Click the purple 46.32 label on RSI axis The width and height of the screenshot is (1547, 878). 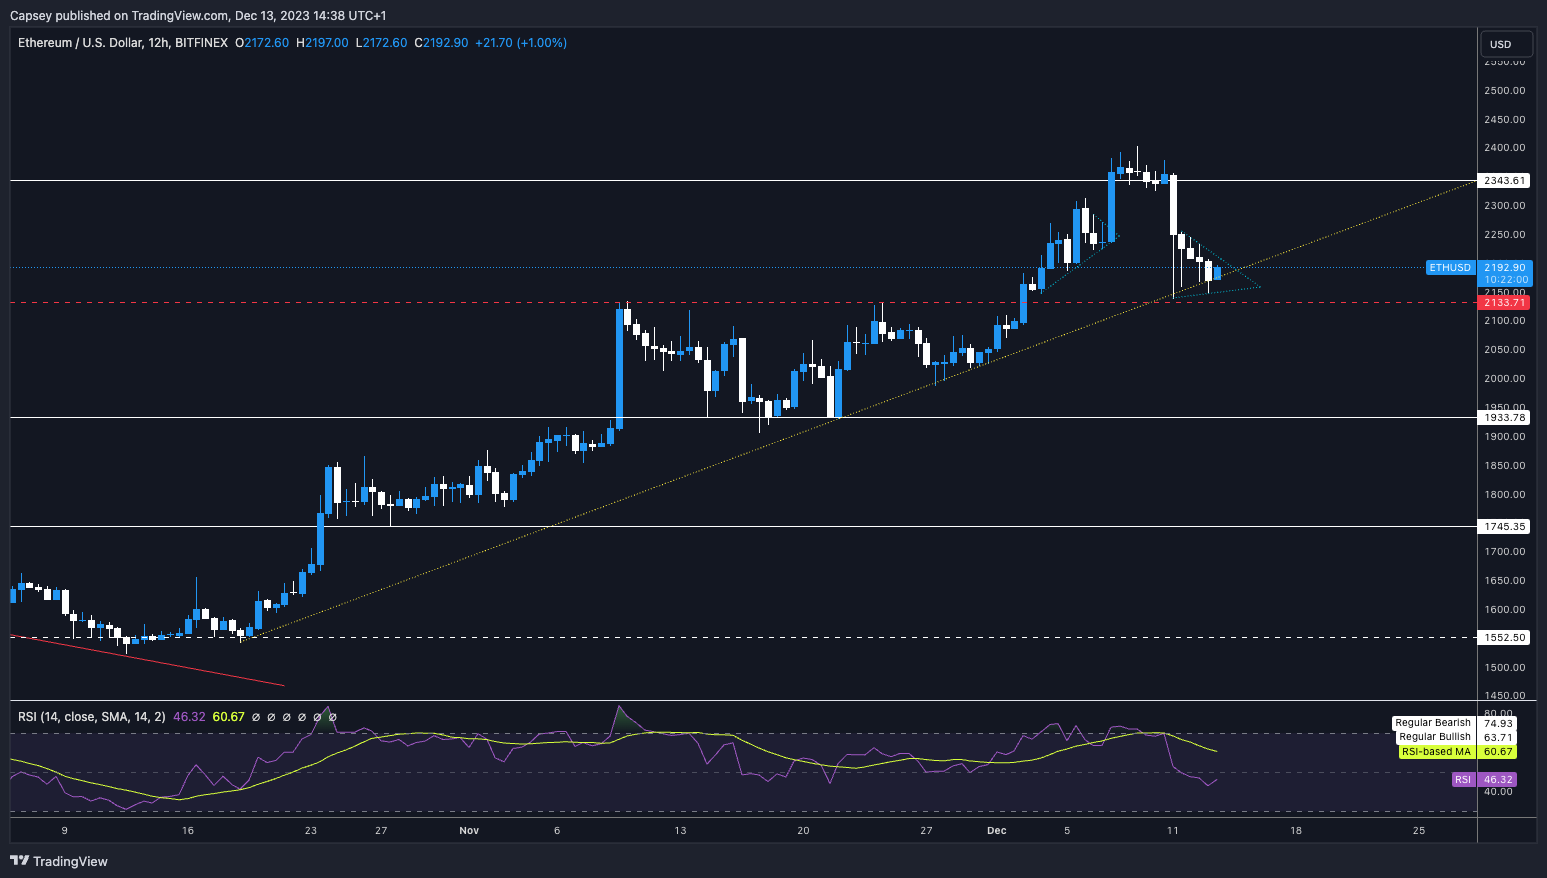(1498, 780)
